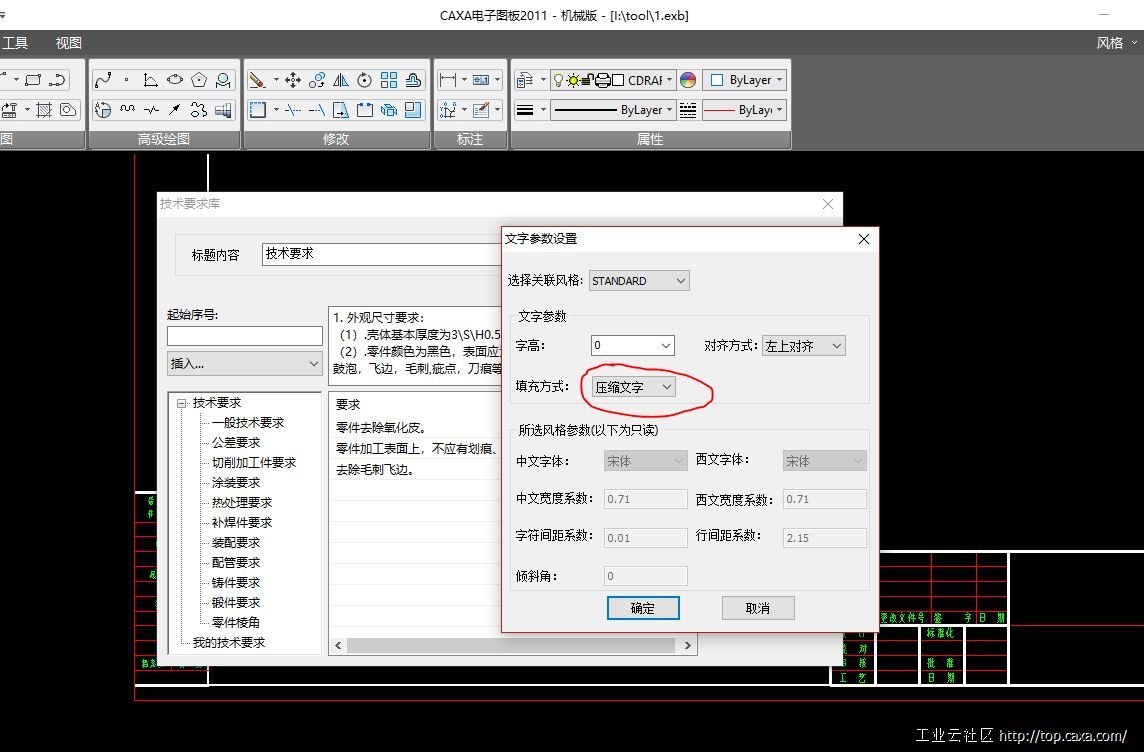Click the 起始序号 input field
1144x752 pixels.
tap(245, 336)
